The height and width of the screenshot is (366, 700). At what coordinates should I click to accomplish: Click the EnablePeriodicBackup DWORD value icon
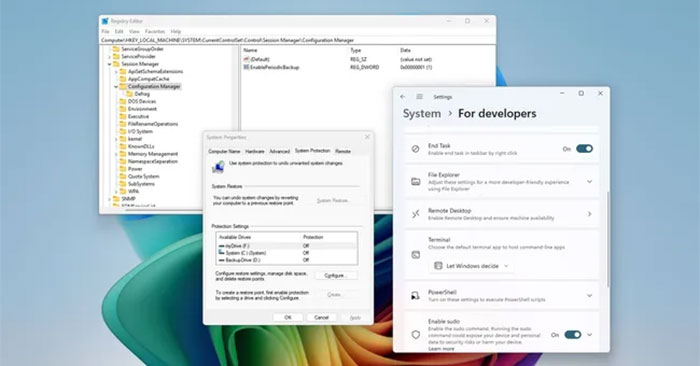pyautogui.click(x=246, y=67)
